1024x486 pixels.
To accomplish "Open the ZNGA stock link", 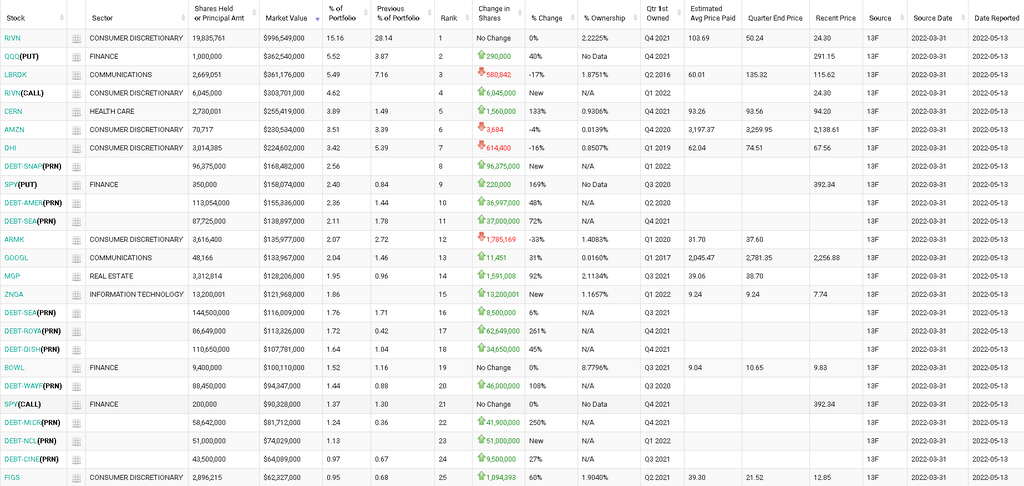I will pos(13,295).
